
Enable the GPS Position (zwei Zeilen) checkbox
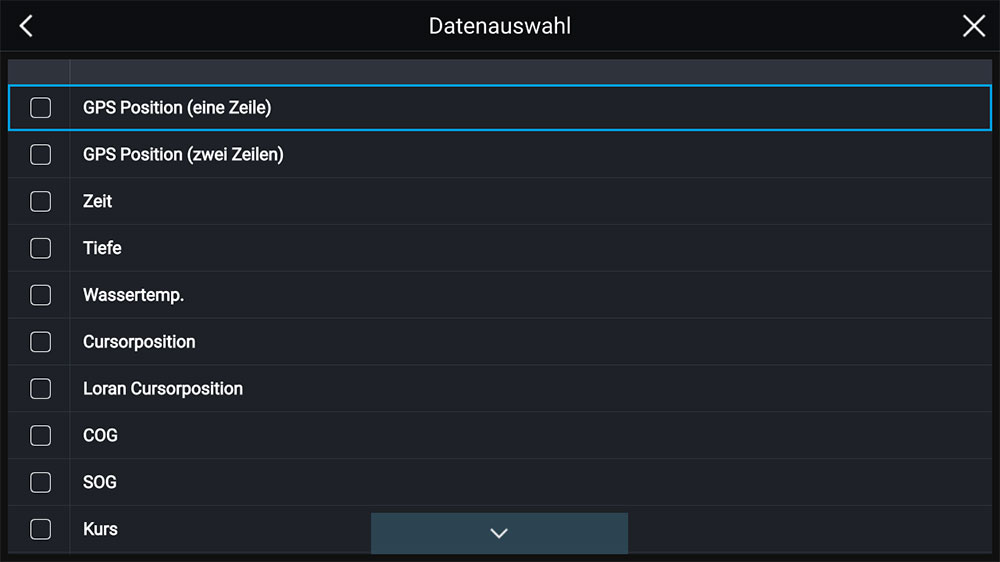pyautogui.click(x=40, y=155)
